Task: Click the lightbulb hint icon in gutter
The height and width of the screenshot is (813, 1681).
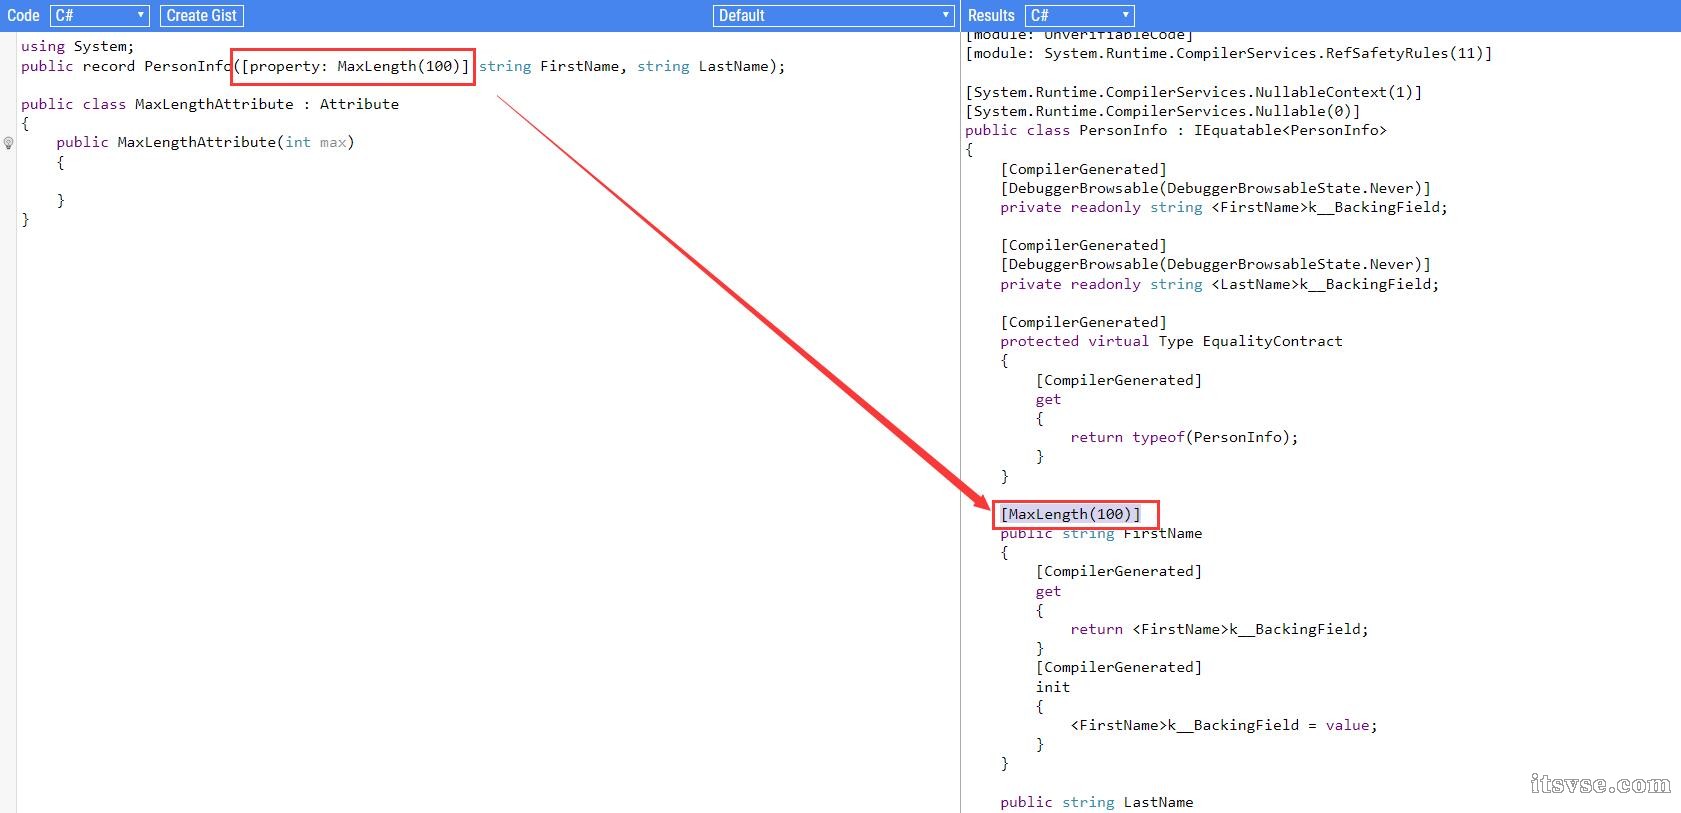Action: pyautogui.click(x=8, y=143)
